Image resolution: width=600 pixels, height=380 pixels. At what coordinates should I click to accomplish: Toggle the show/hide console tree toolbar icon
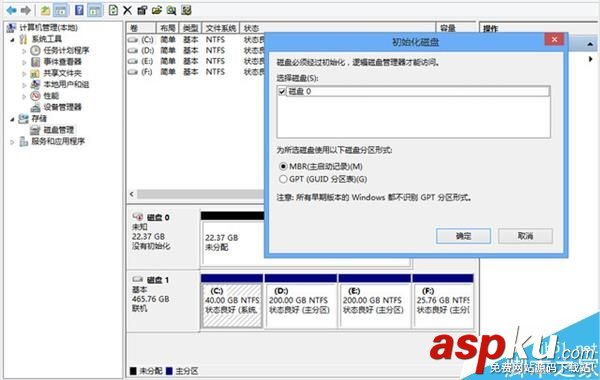[x=61, y=10]
